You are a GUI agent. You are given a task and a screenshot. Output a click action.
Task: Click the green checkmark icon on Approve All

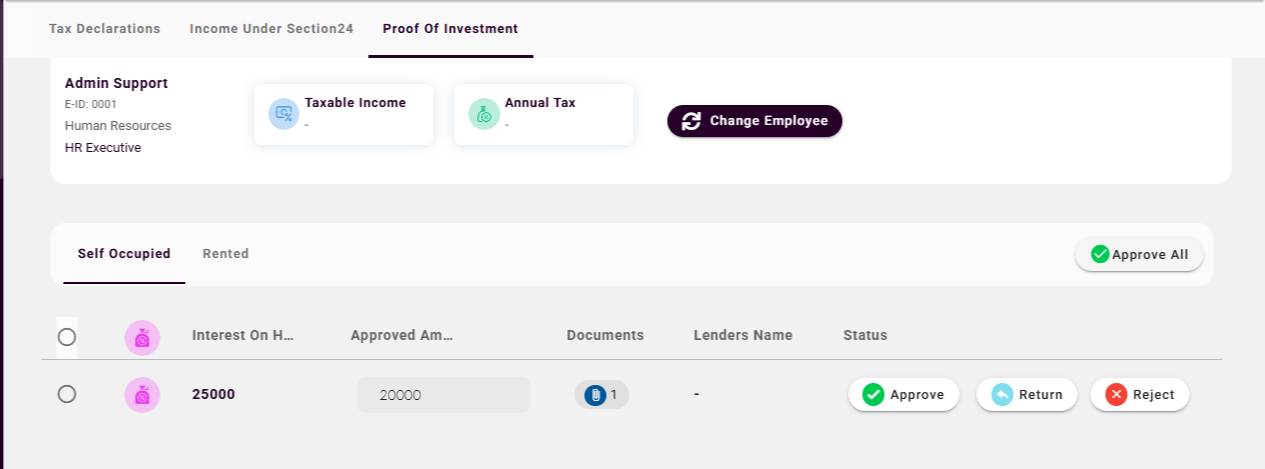[x=1100, y=254]
